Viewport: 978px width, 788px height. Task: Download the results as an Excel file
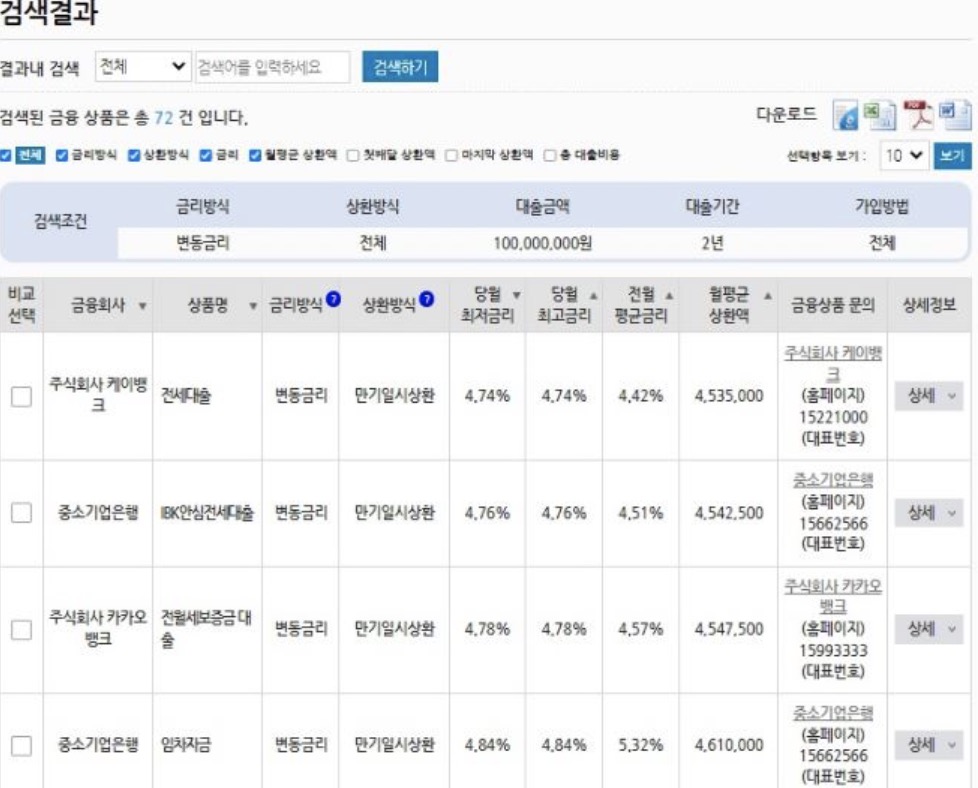click(880, 116)
